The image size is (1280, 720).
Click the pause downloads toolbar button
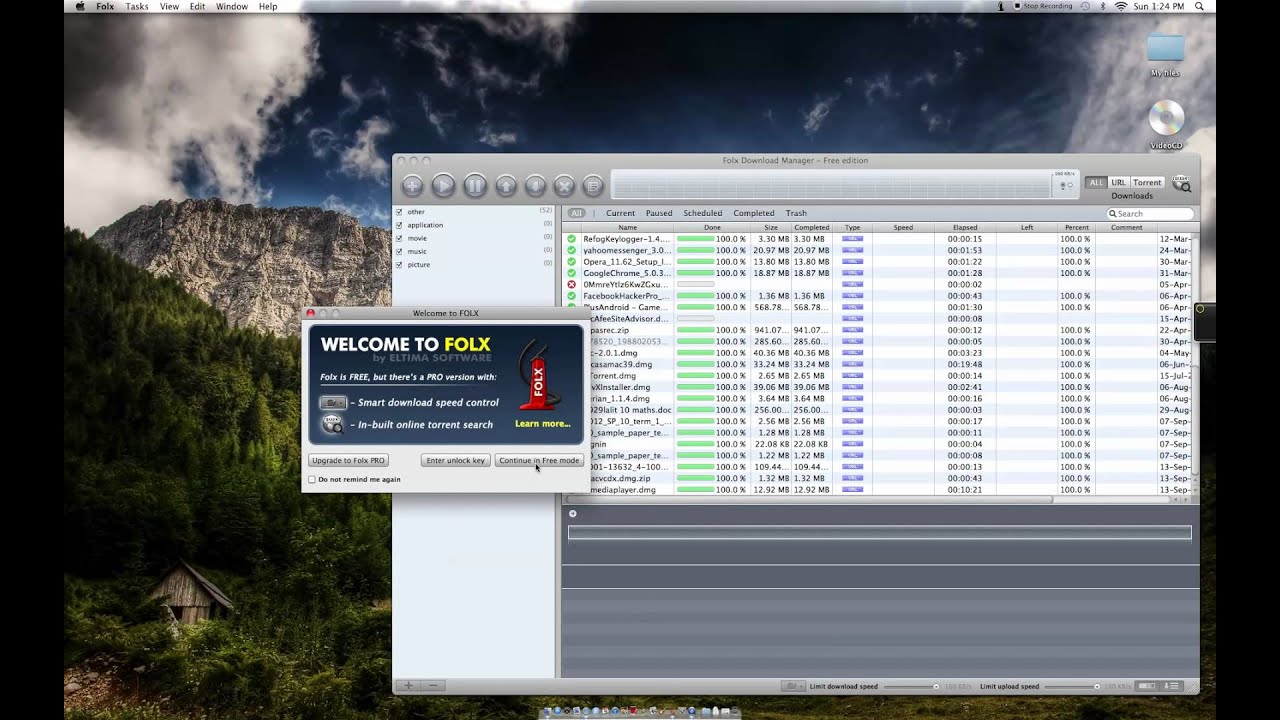tap(475, 185)
